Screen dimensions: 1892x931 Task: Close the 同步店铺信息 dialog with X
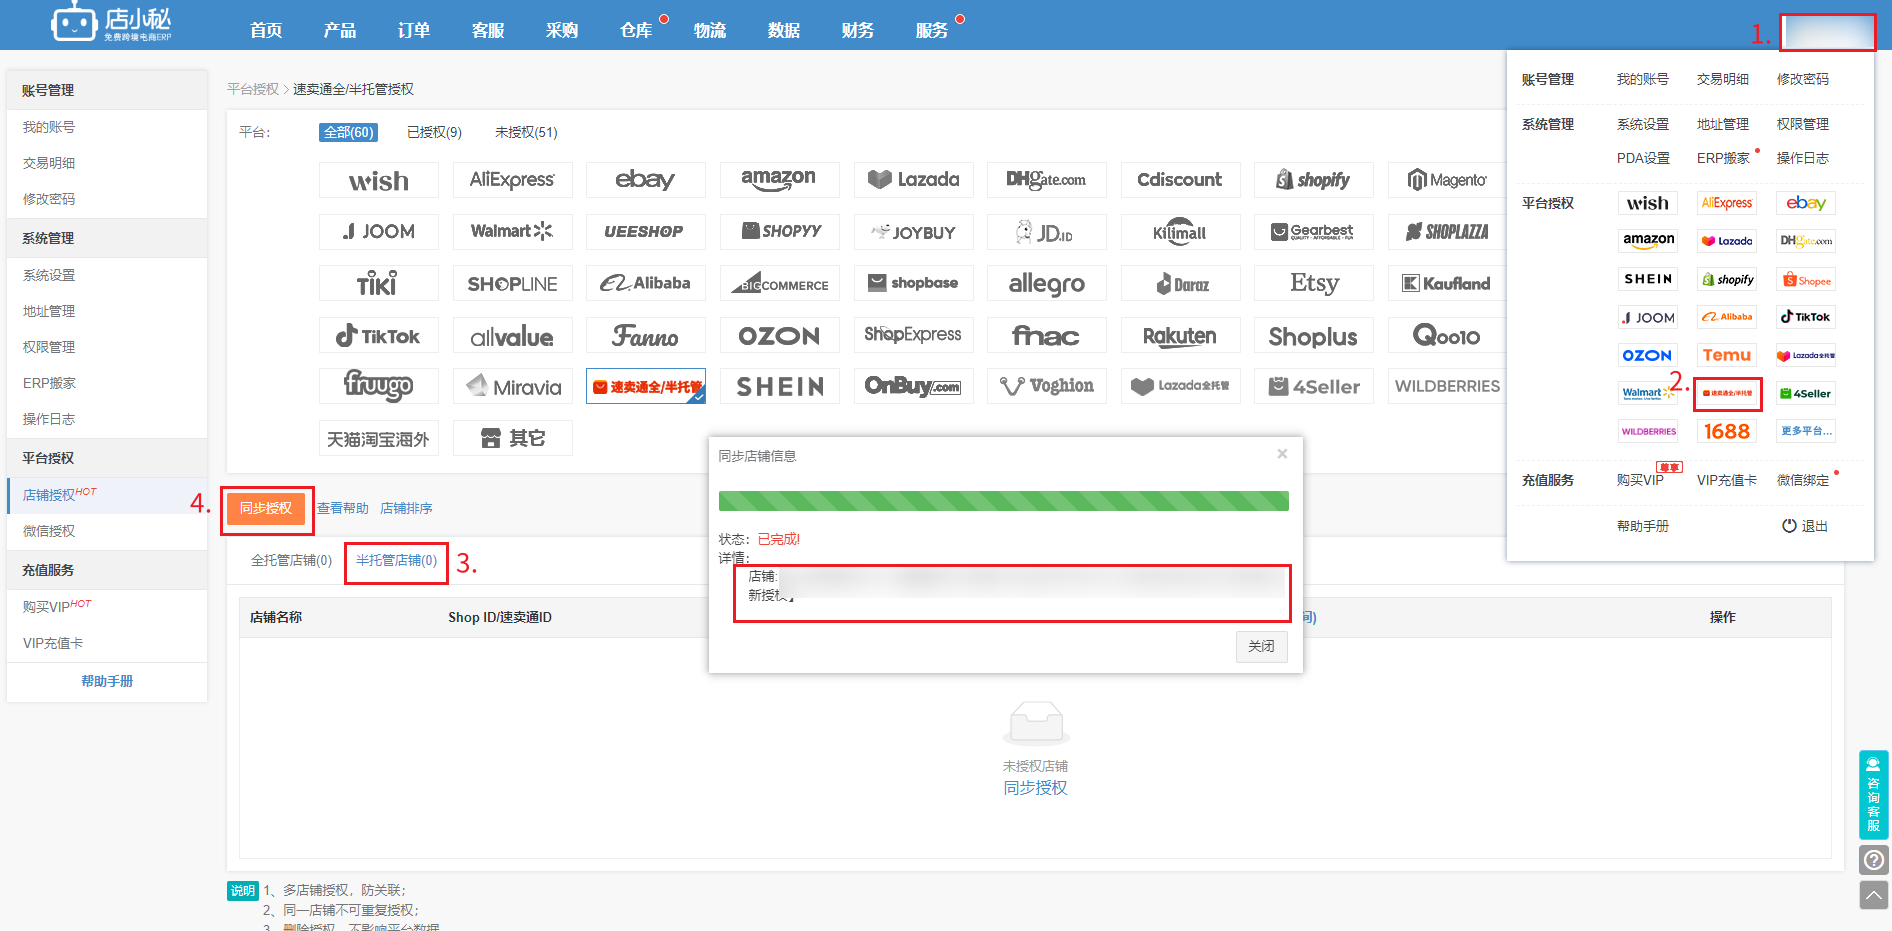coord(1282,454)
